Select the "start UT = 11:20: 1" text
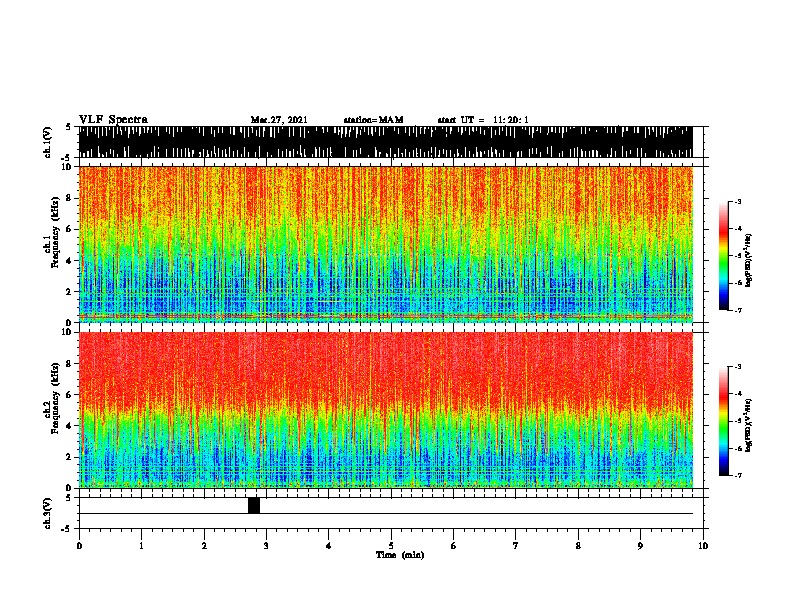 pyautogui.click(x=483, y=120)
